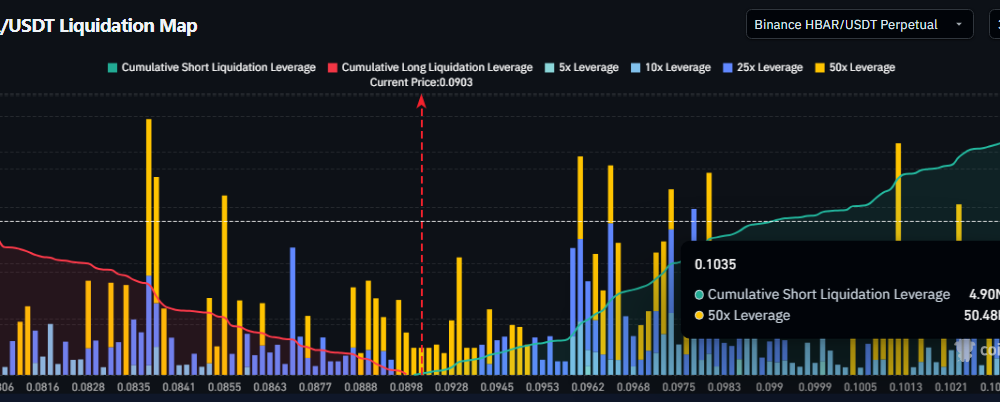1000x402 pixels.
Task: Click the watermark logo at bottom right
Action: (968, 349)
